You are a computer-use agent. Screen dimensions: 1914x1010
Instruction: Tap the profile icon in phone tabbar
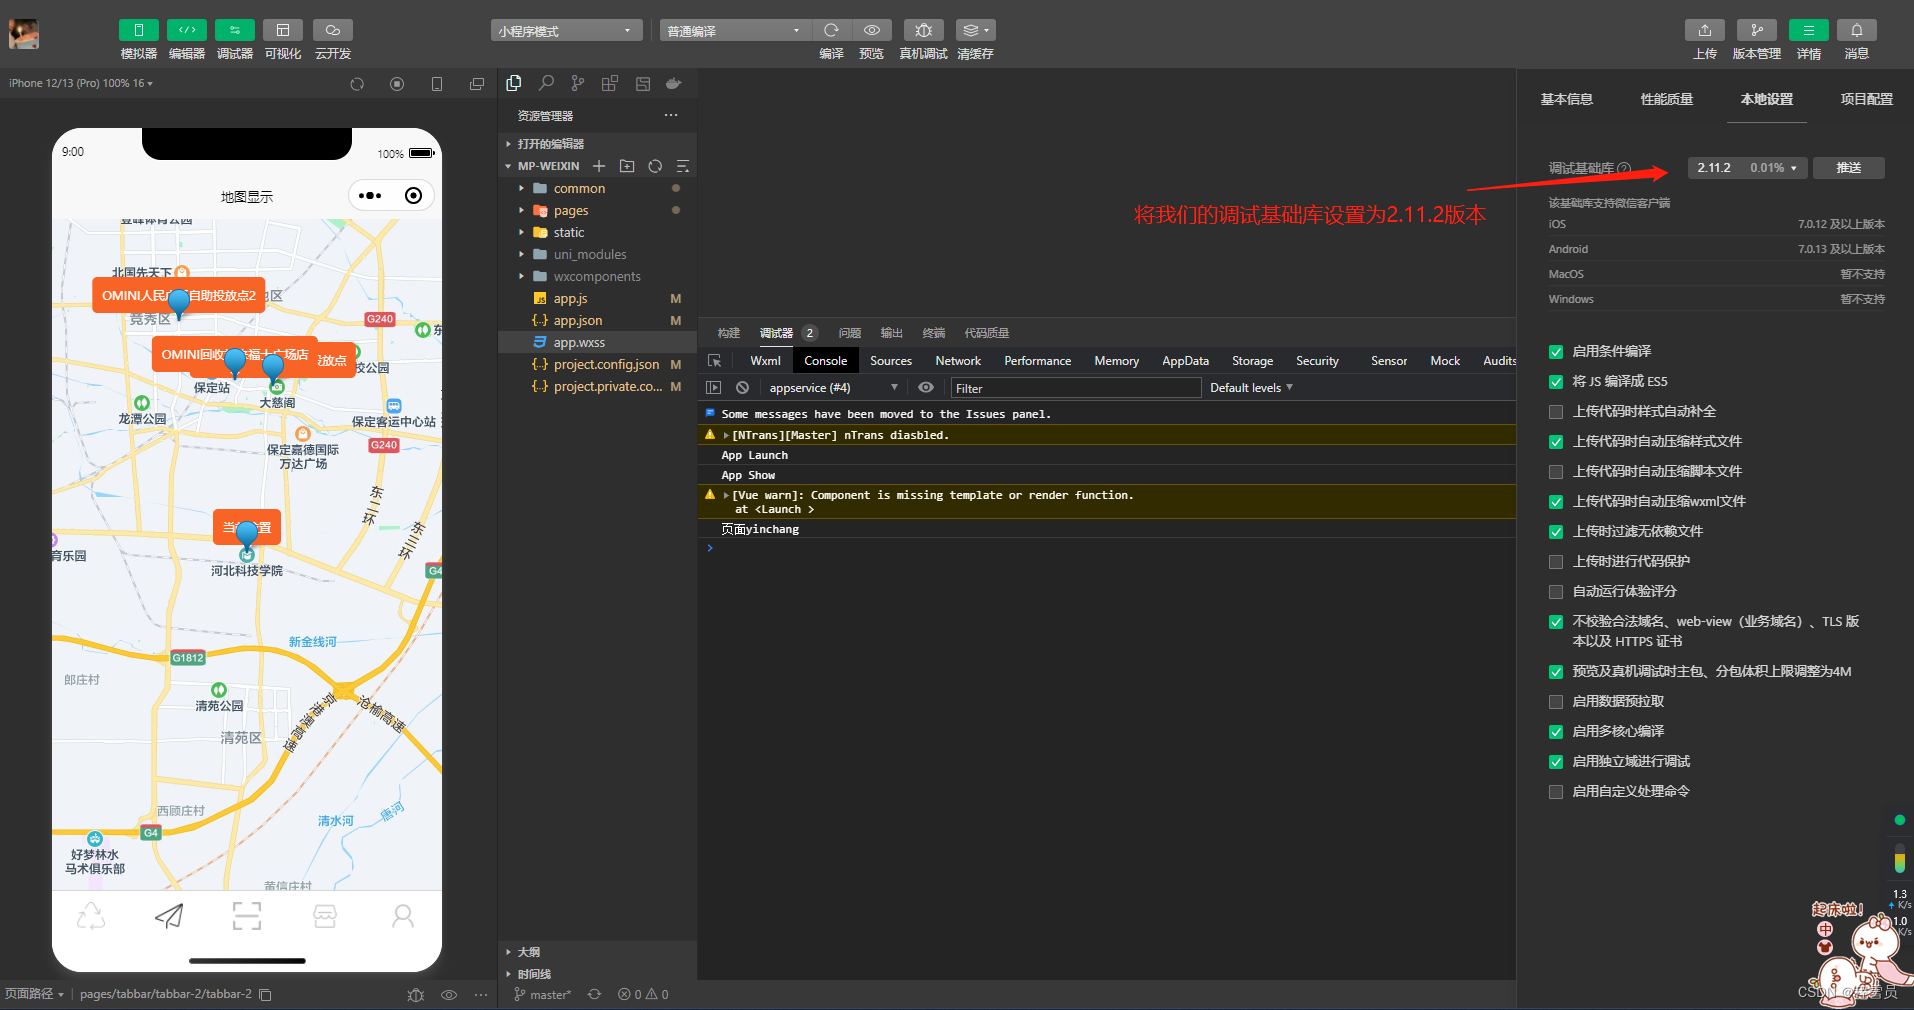pos(403,916)
